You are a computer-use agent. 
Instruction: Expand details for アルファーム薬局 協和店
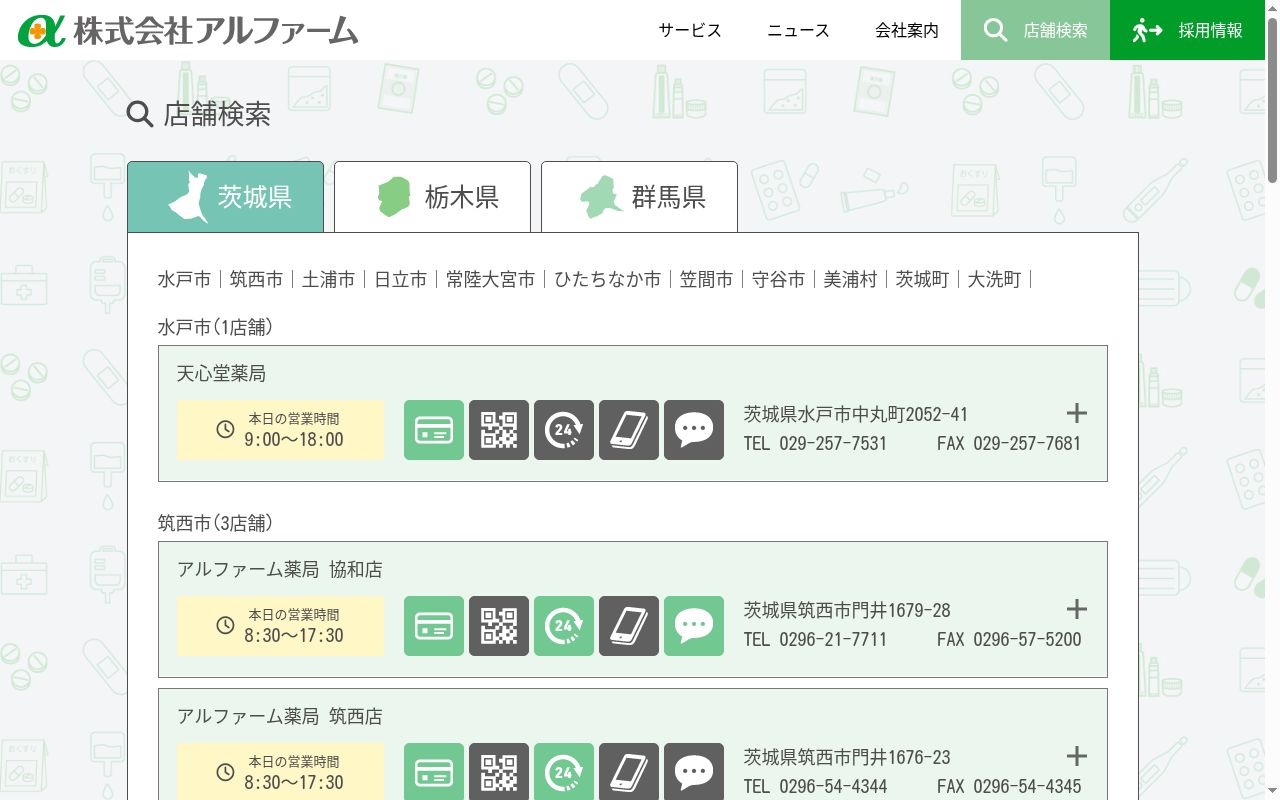[x=1076, y=609]
